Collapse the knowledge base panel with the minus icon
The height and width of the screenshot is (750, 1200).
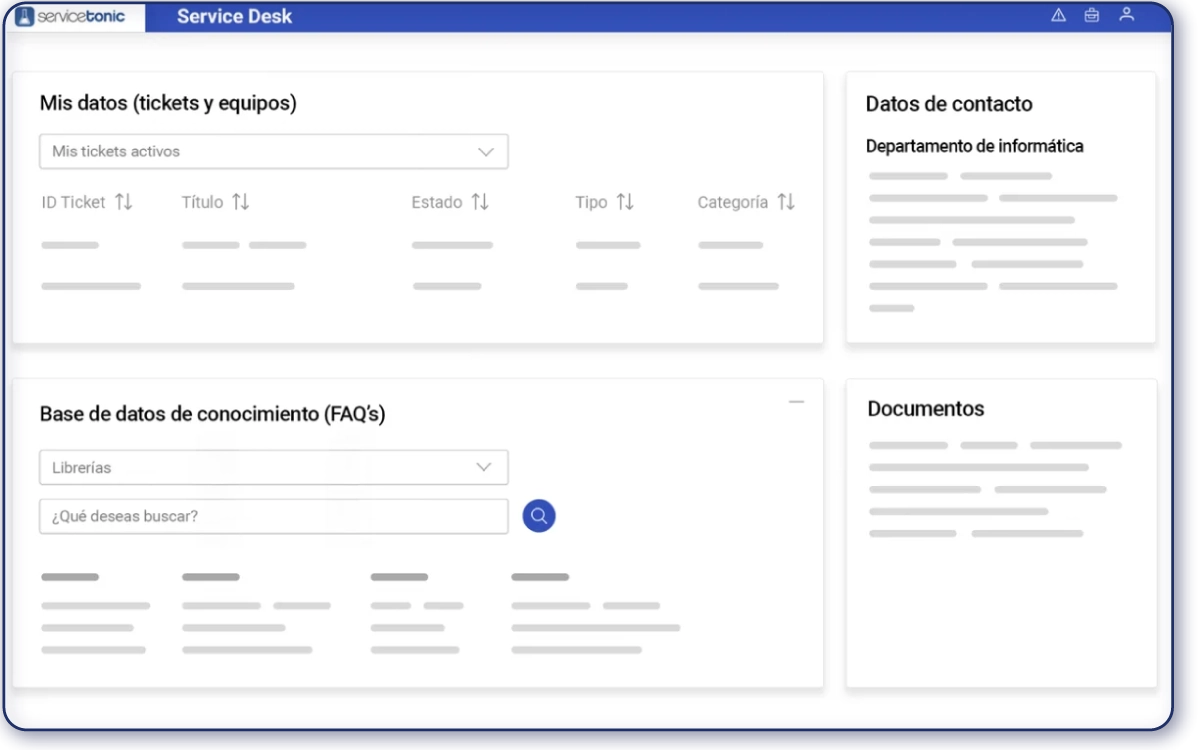tap(796, 402)
